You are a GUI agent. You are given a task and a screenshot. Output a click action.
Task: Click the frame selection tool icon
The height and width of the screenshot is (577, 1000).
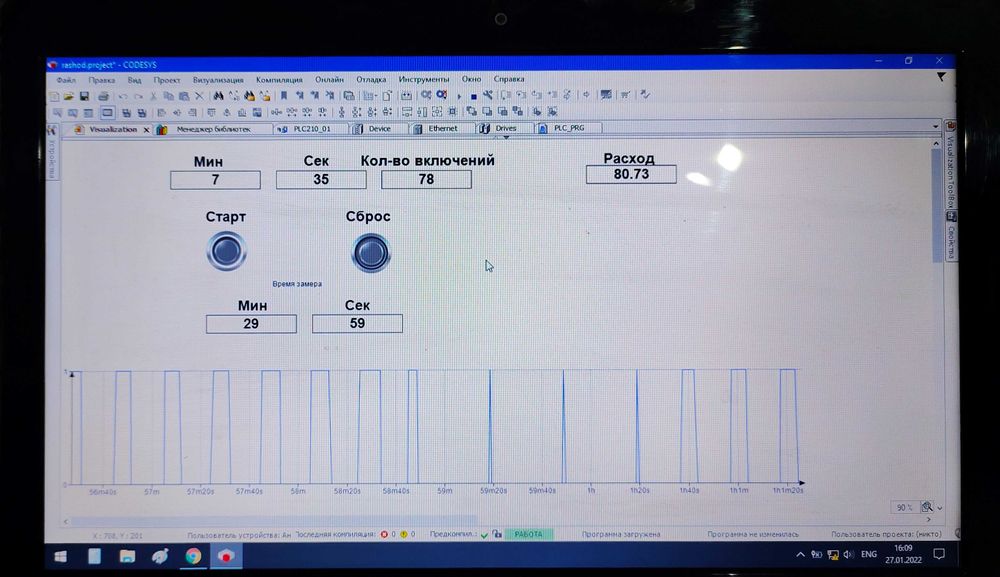pos(107,113)
